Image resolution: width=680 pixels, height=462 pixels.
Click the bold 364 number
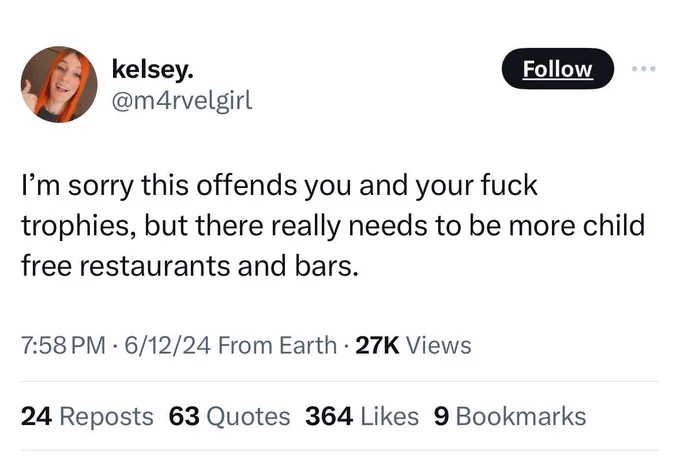pyautogui.click(x=329, y=416)
